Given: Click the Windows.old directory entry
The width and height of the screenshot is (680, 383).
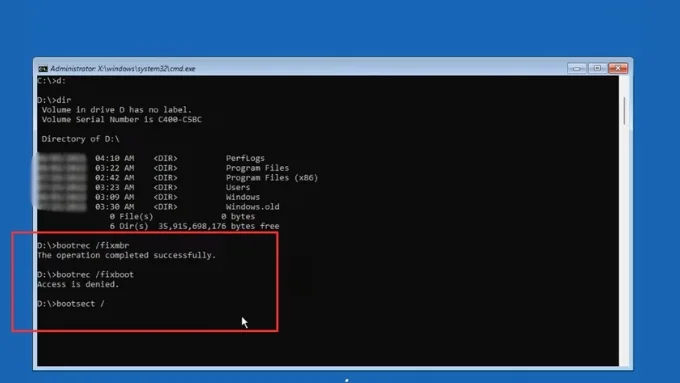Looking at the screenshot, I should point(252,207).
